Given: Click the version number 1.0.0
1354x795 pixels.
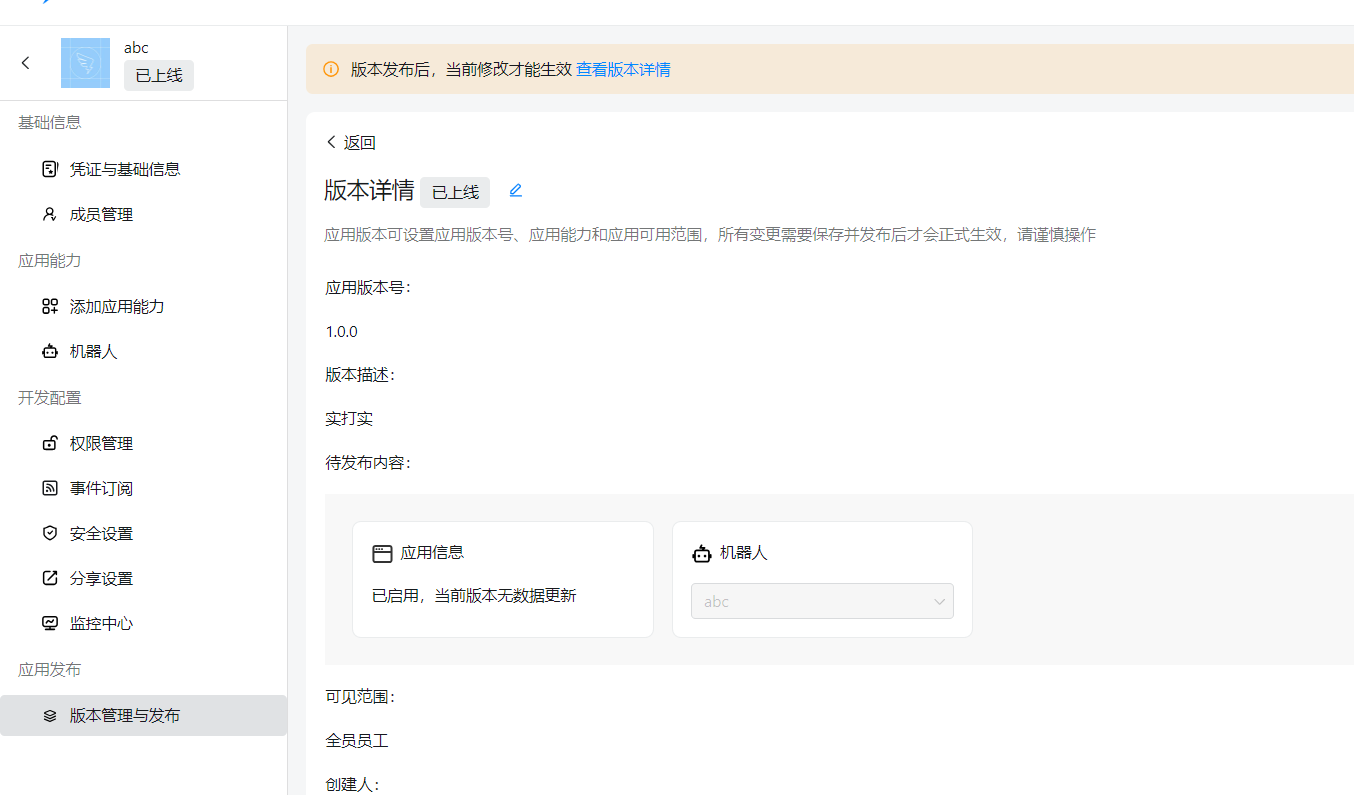Looking at the screenshot, I should 342,331.
